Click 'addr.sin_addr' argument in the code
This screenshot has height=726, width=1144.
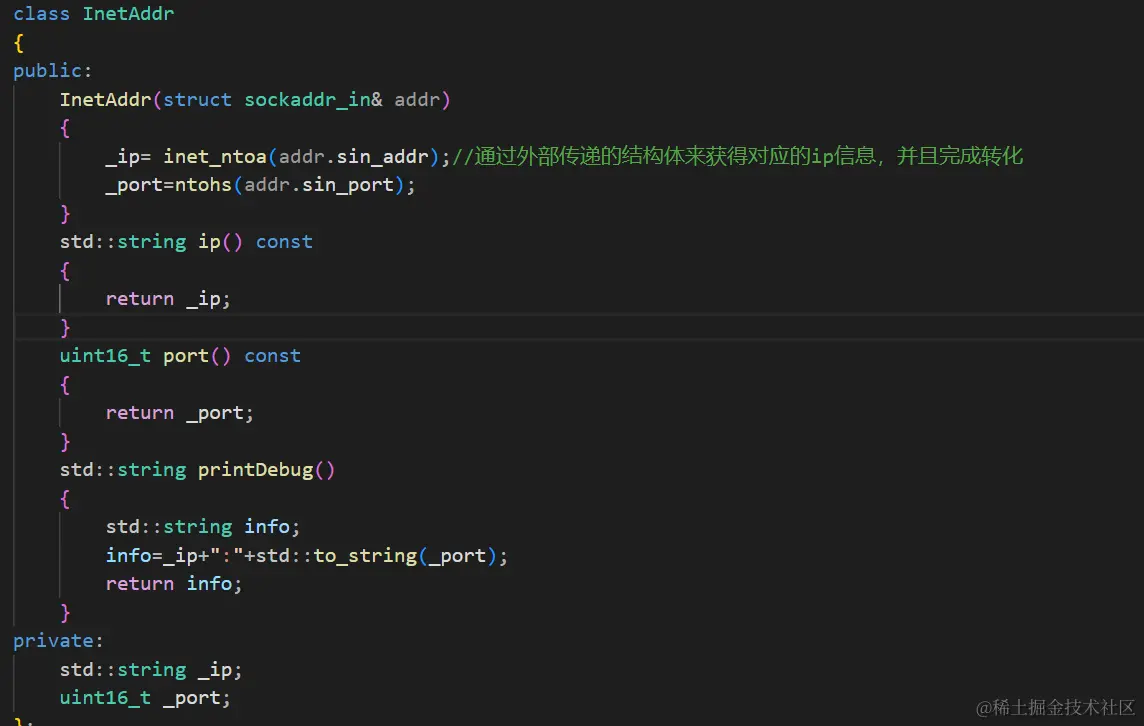(x=354, y=156)
